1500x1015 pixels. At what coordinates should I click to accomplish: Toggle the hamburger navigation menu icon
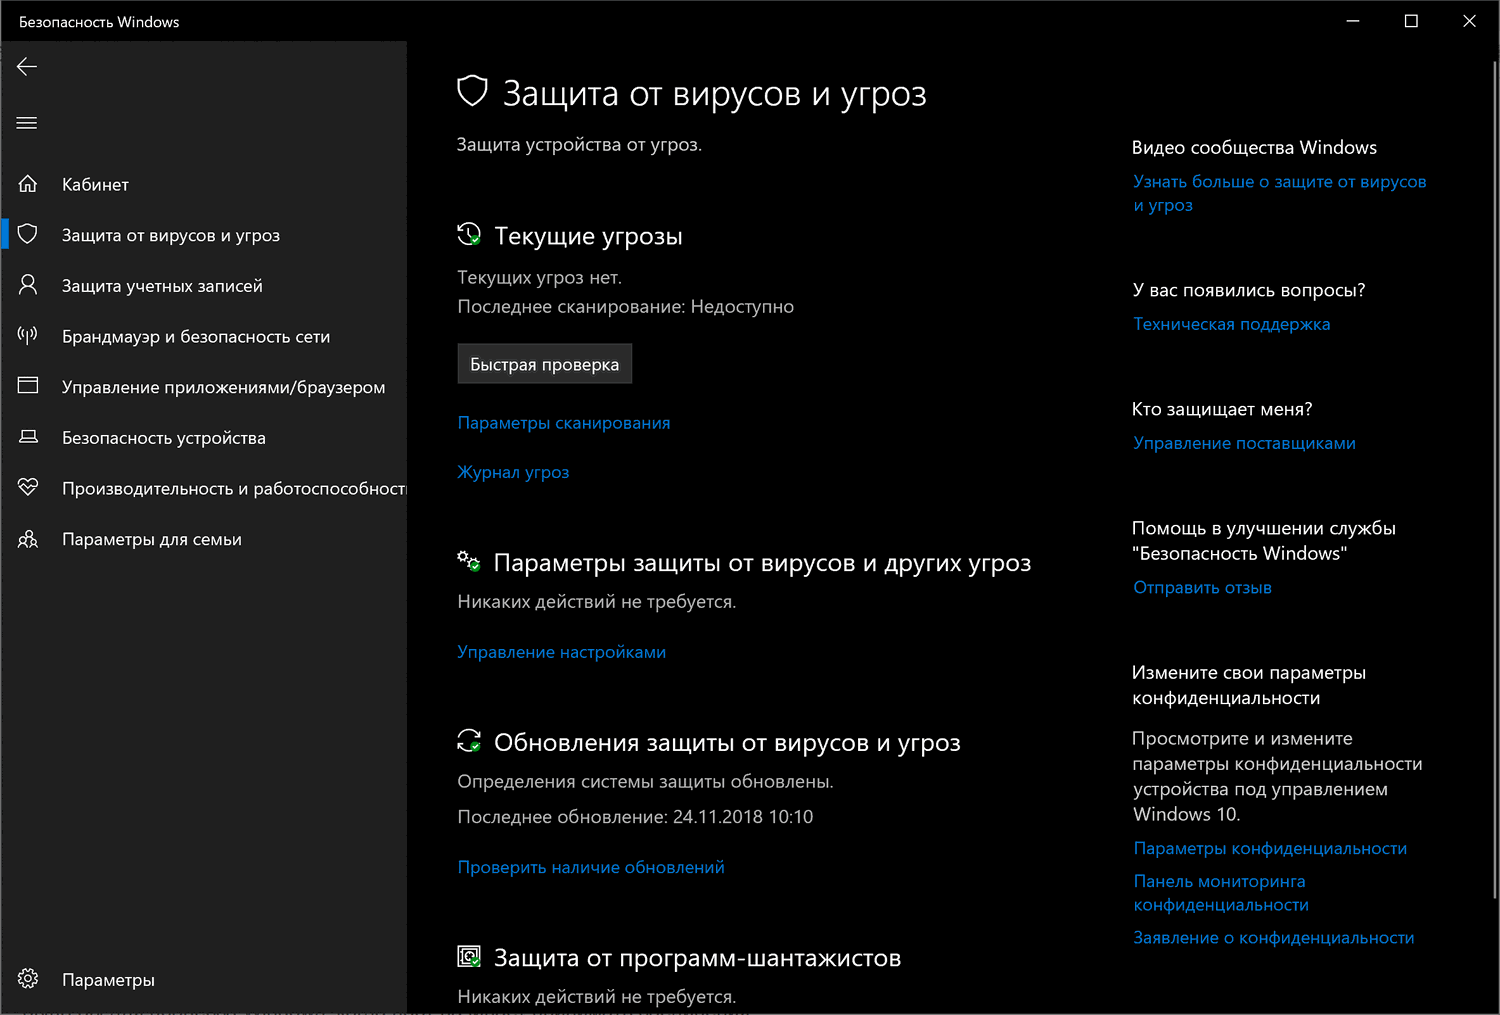pyautogui.click(x=27, y=123)
